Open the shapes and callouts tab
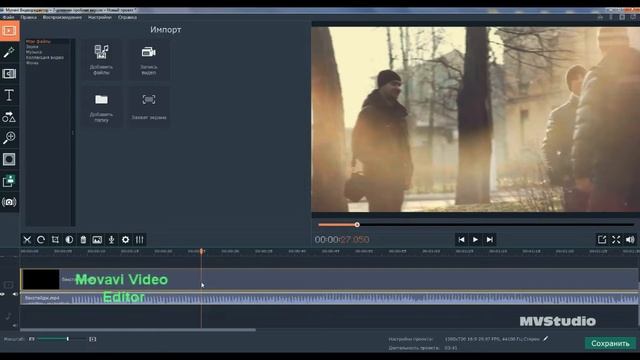 tap(9, 117)
